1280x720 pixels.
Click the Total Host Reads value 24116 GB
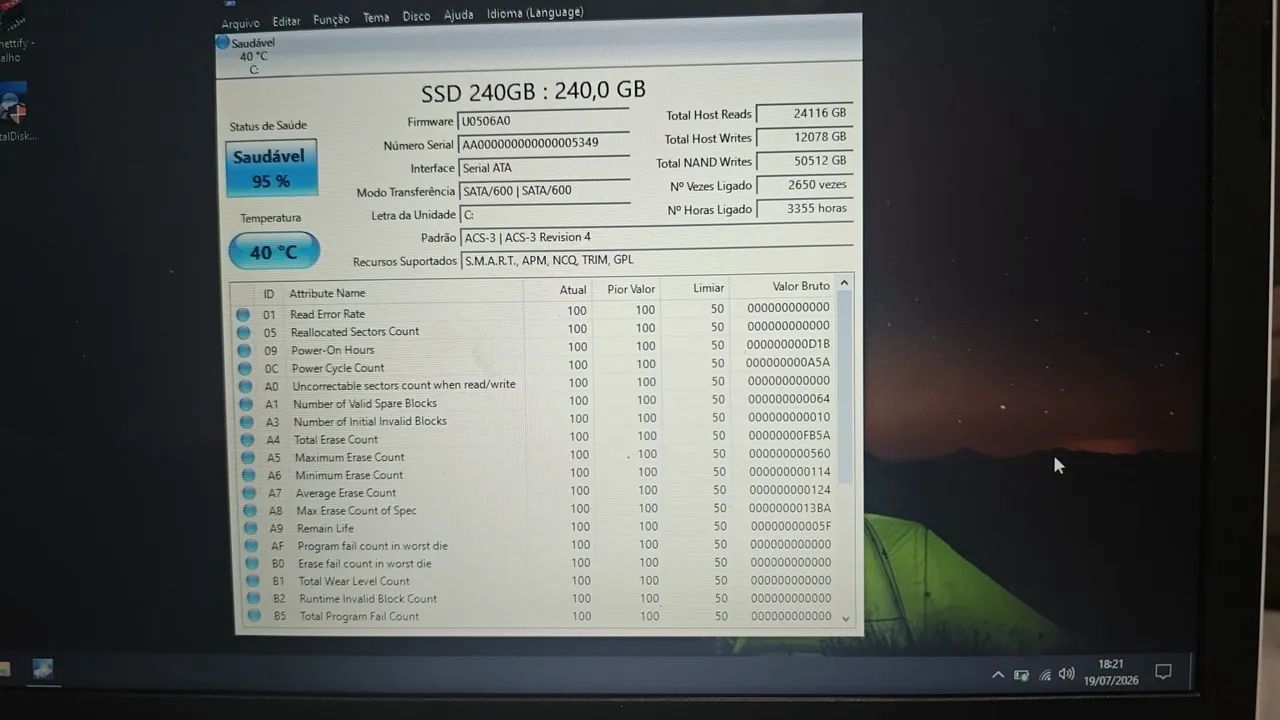[804, 113]
